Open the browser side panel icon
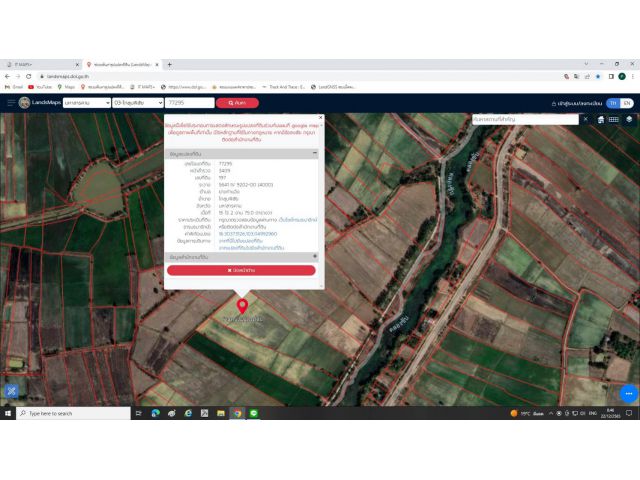 pyautogui.click(x=611, y=76)
